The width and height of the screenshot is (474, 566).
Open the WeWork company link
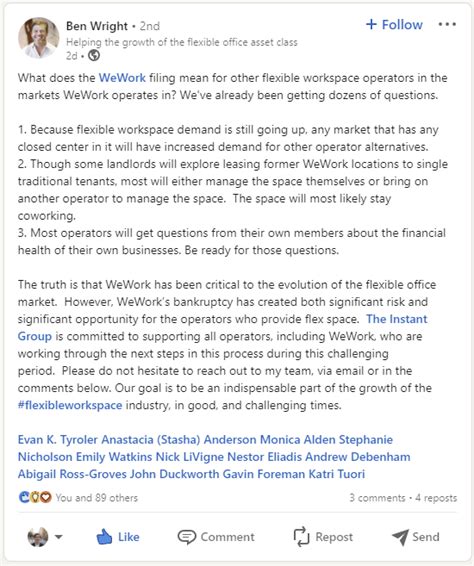(x=122, y=78)
